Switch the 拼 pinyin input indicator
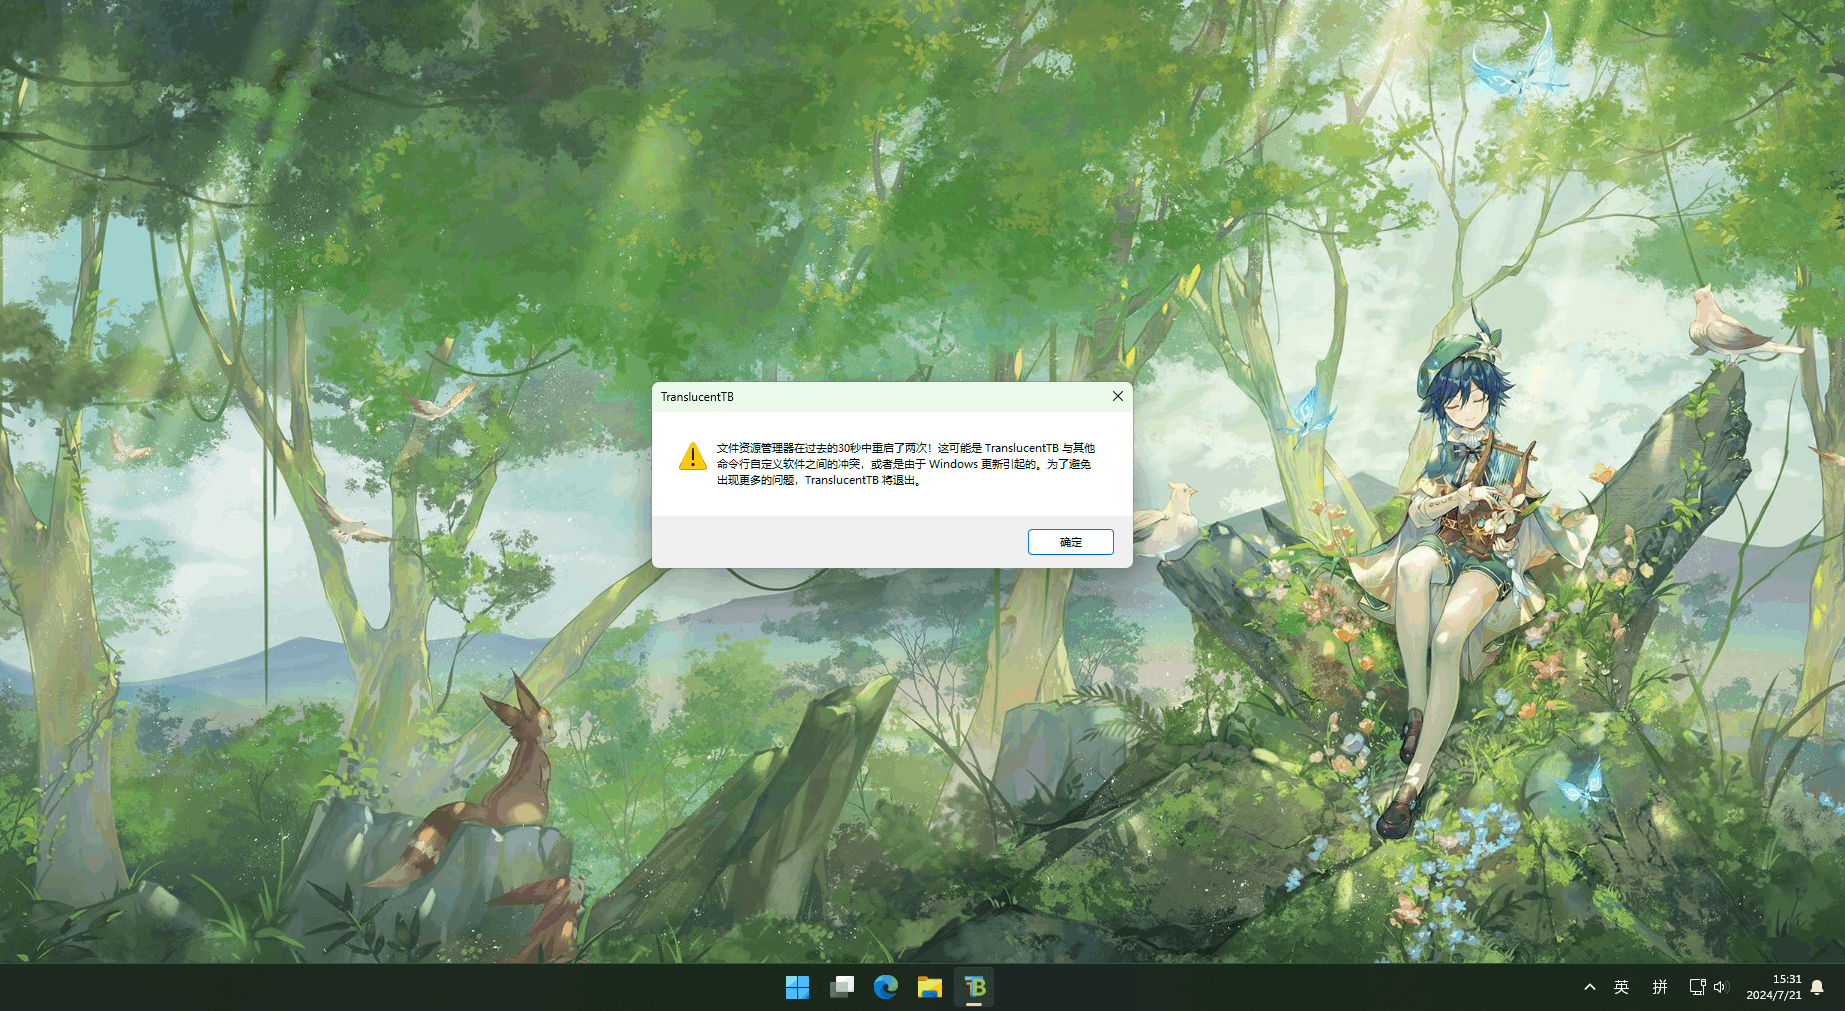The width and height of the screenshot is (1845, 1011). pyautogui.click(x=1660, y=987)
